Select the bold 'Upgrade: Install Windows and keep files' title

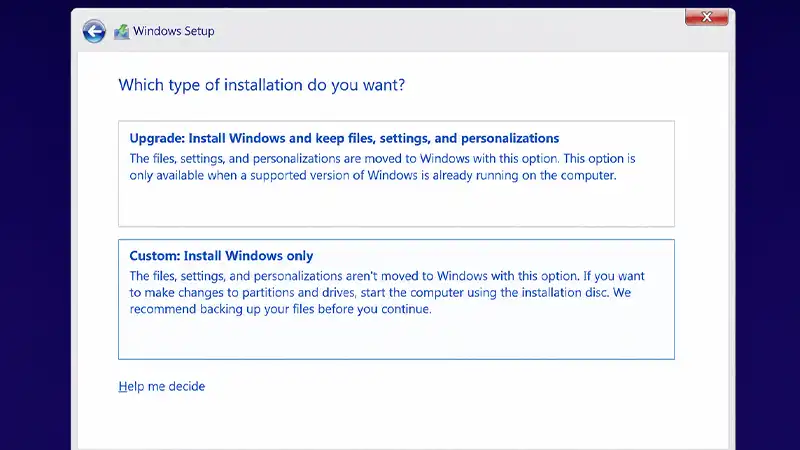344,138
